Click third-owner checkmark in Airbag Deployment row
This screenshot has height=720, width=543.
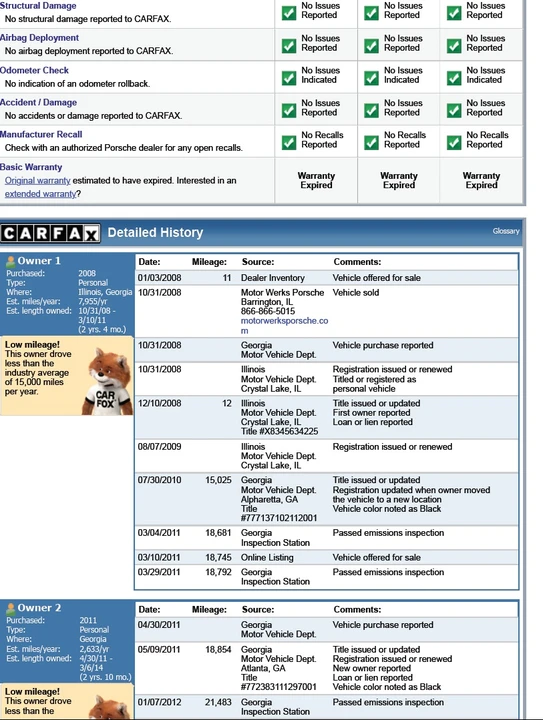[x=454, y=45]
